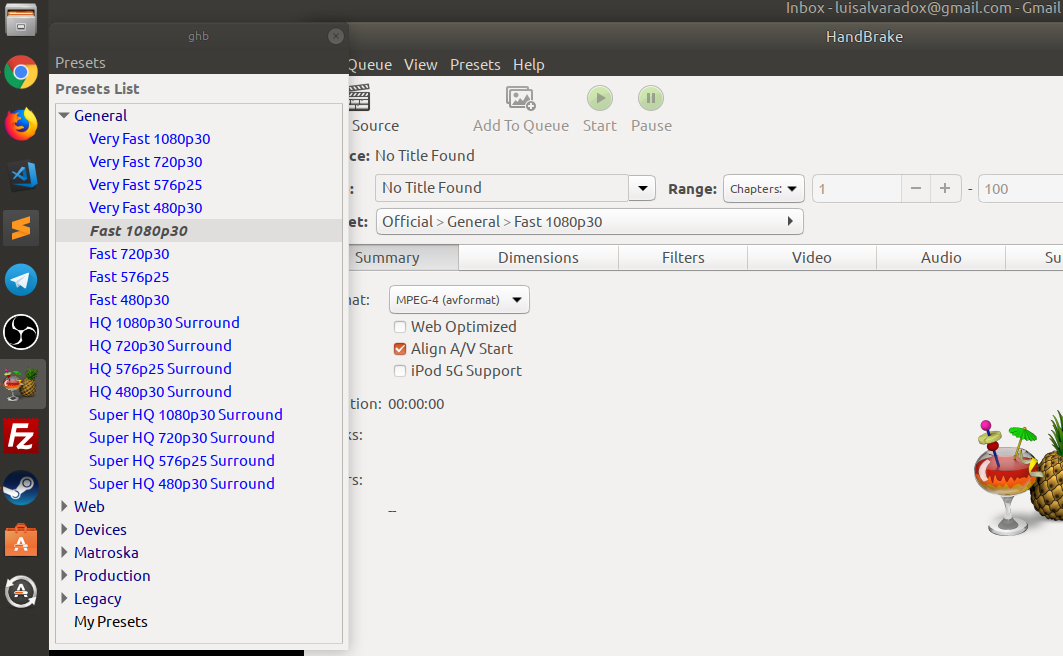This screenshot has width=1063, height=656.
Task: Open the Source clapperboard icon
Action: [360, 98]
